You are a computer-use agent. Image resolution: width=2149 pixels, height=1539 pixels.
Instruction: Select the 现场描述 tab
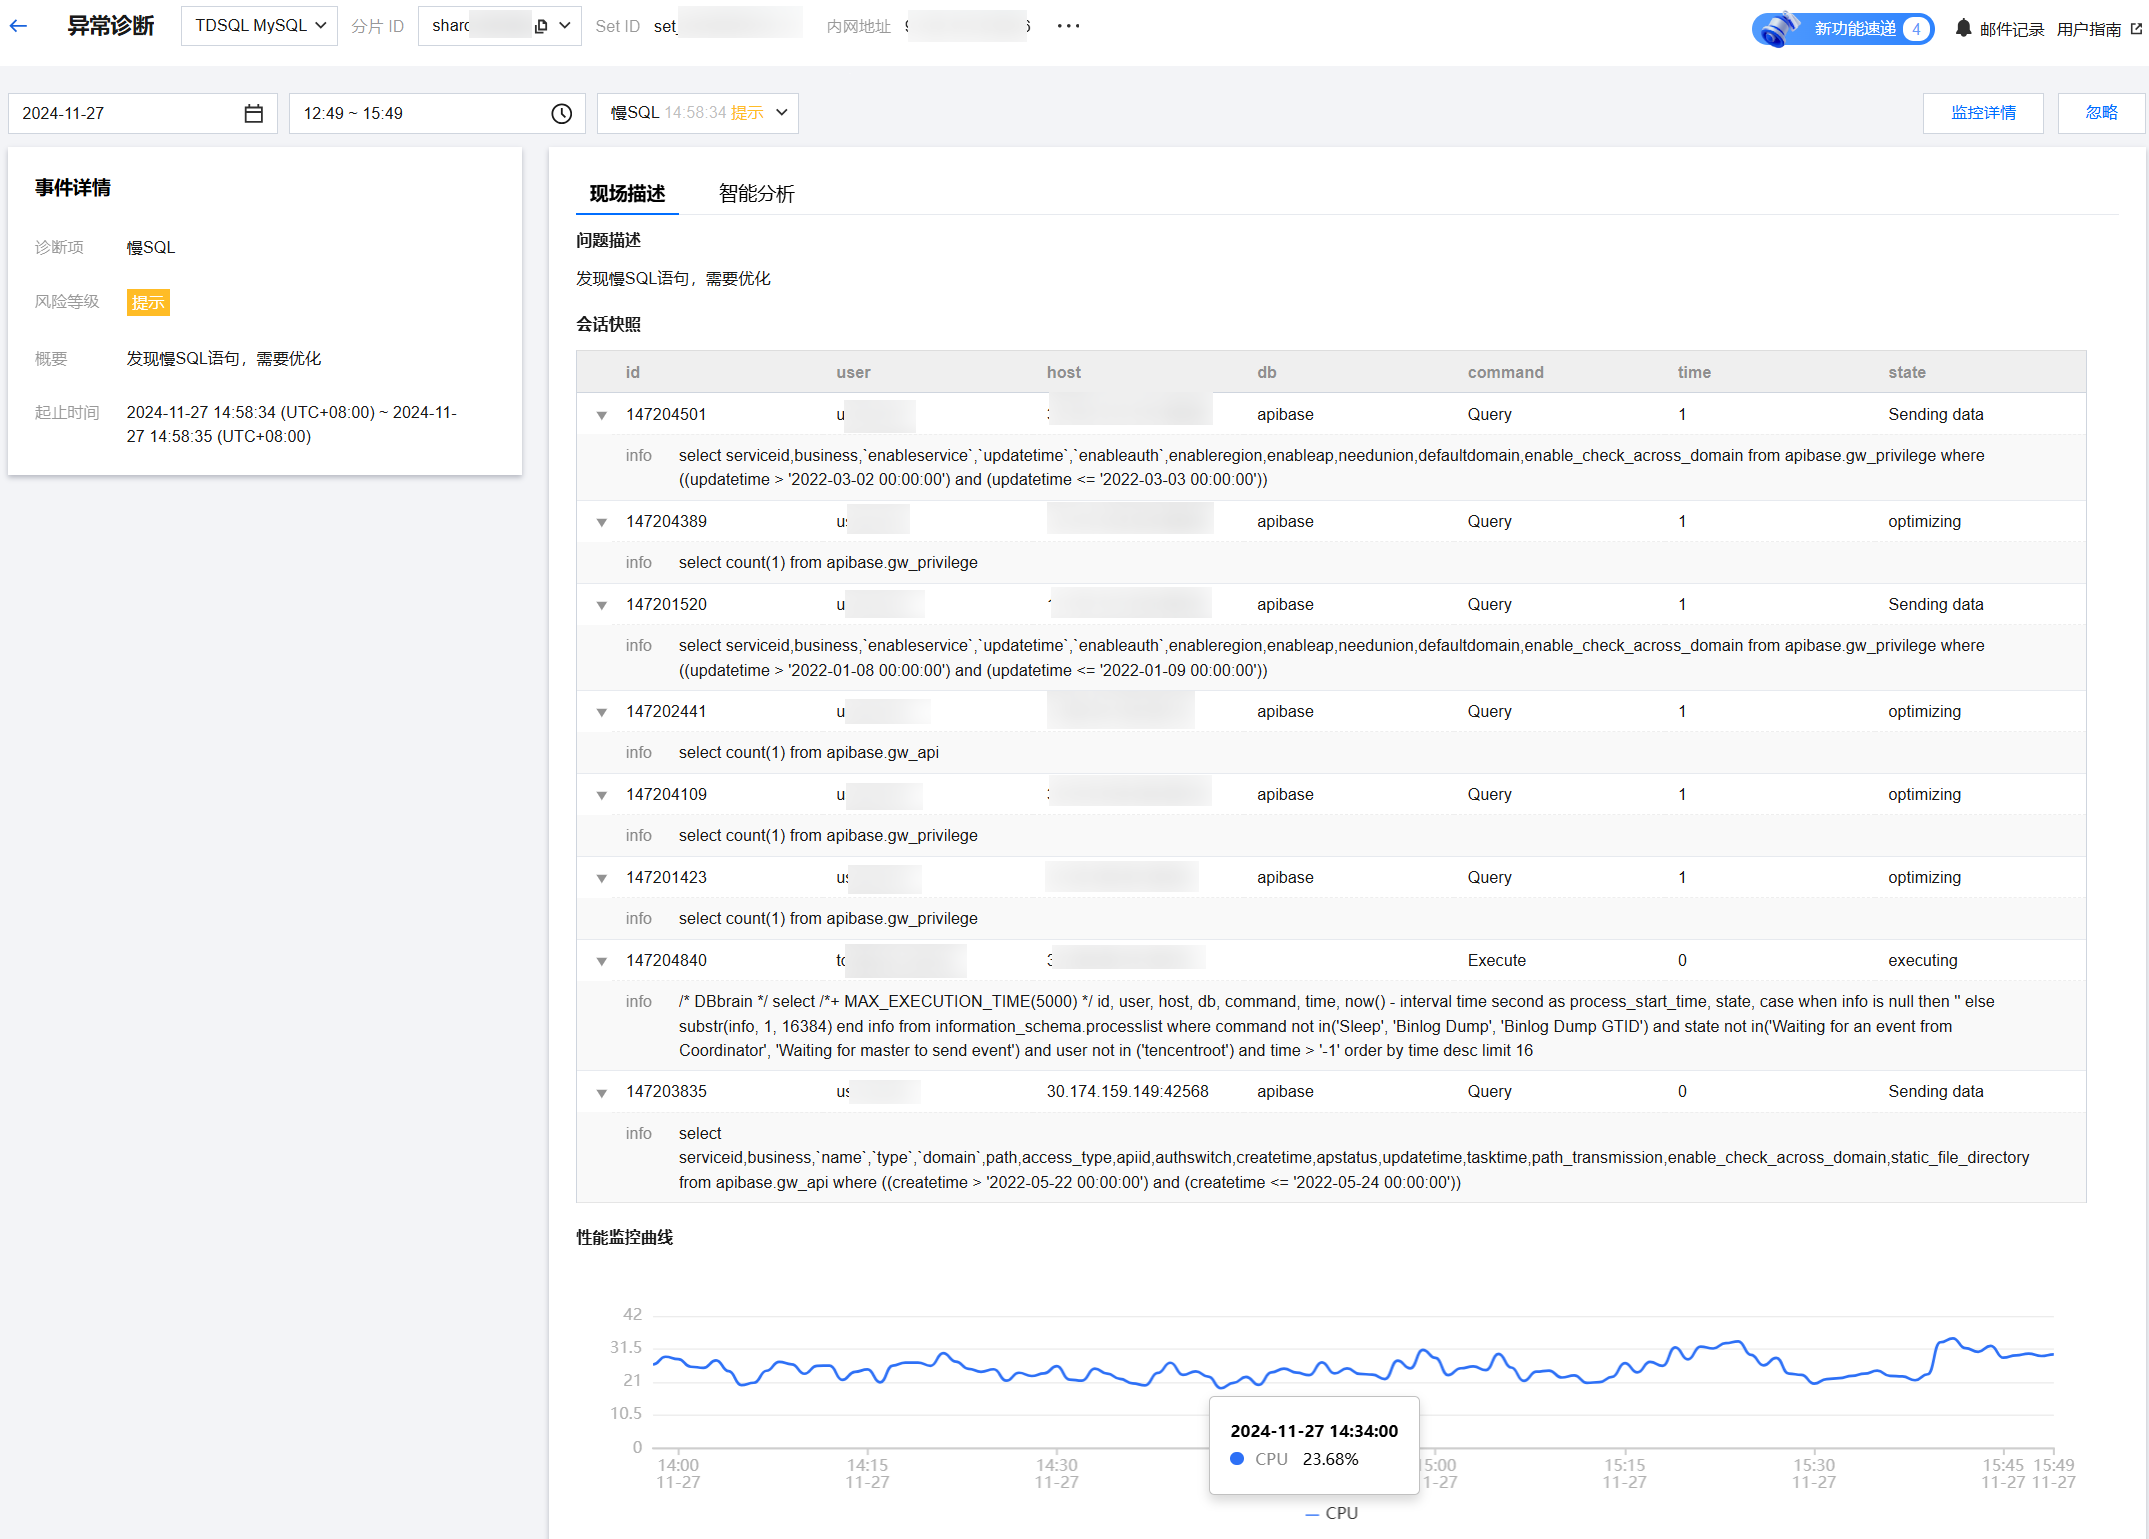click(627, 193)
